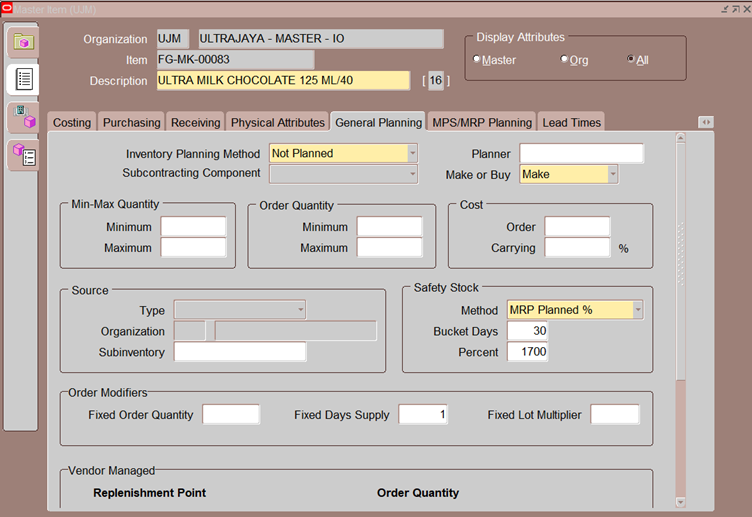Viewport: 752px width, 517px height.
Task: Click the descriptive flexfield [16] button
Action: 435,80
